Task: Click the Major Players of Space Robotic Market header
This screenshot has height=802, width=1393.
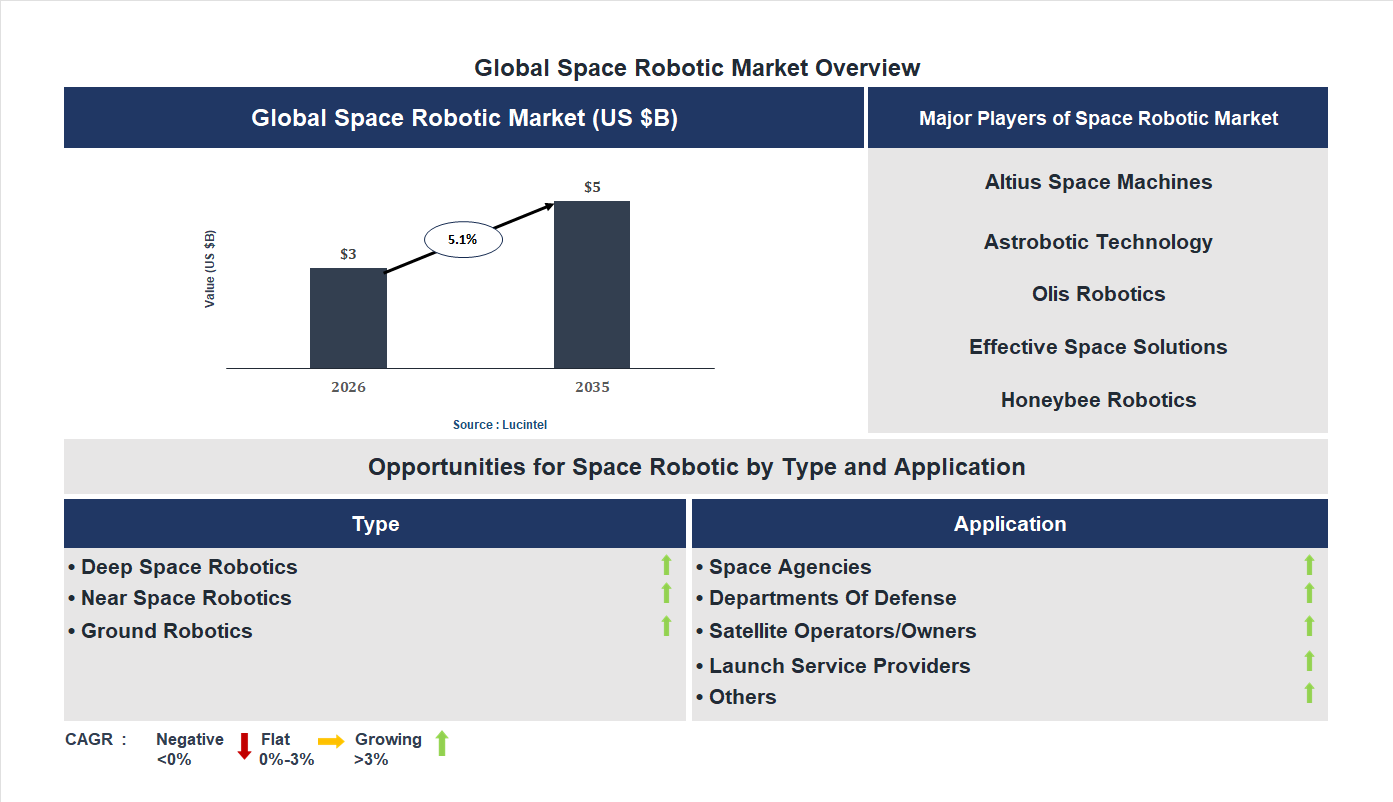Action: [1098, 118]
